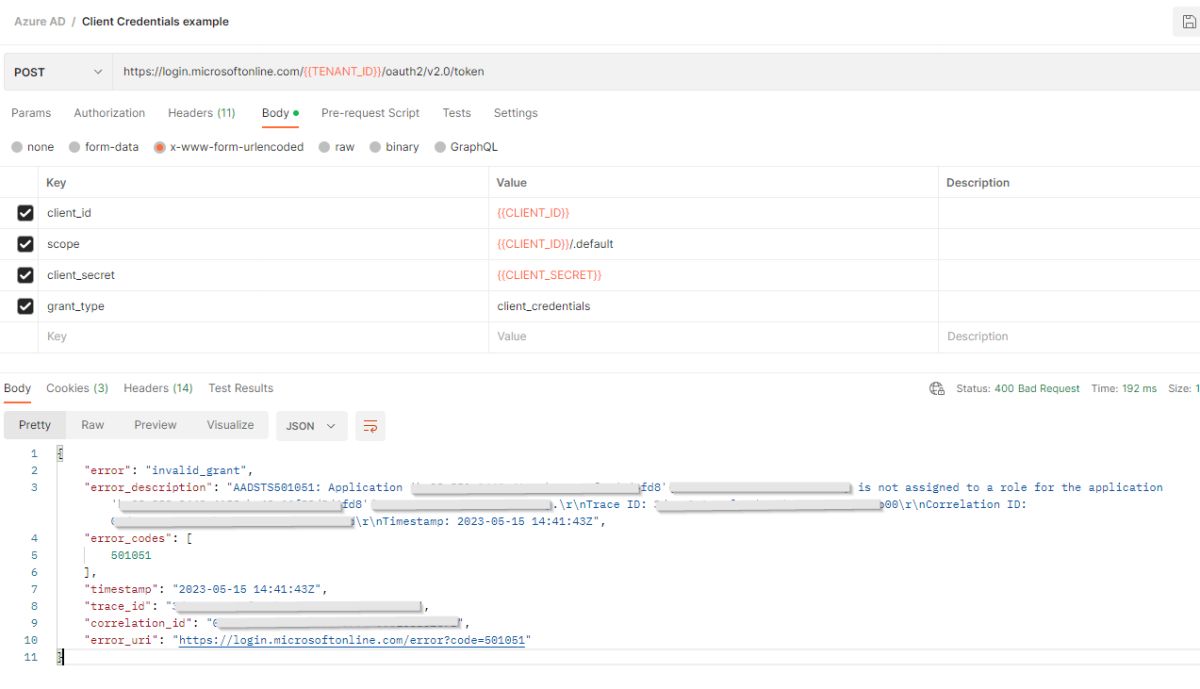Click the empty Key placeholder field
The height and width of the screenshot is (689, 1200).
(265, 337)
